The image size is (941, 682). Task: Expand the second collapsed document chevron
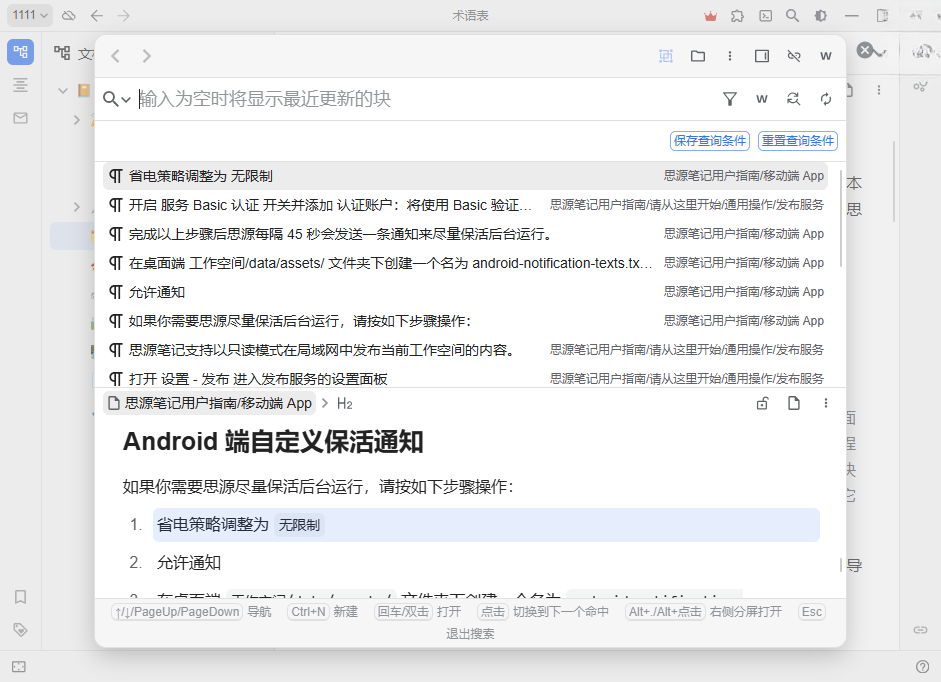click(x=76, y=207)
